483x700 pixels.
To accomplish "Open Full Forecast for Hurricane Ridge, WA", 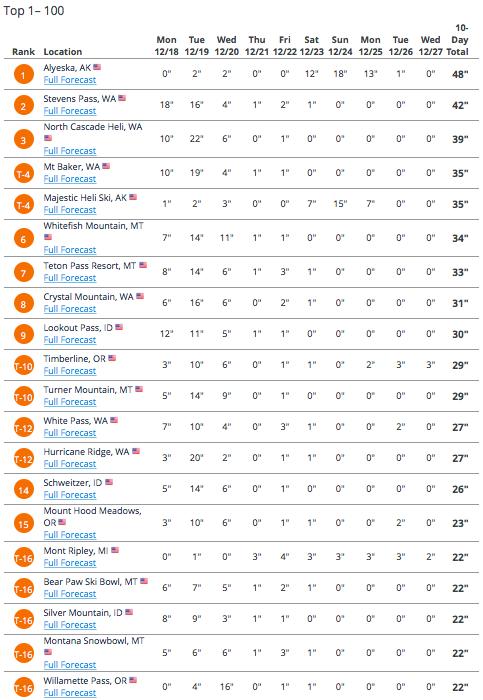I will coord(70,464).
